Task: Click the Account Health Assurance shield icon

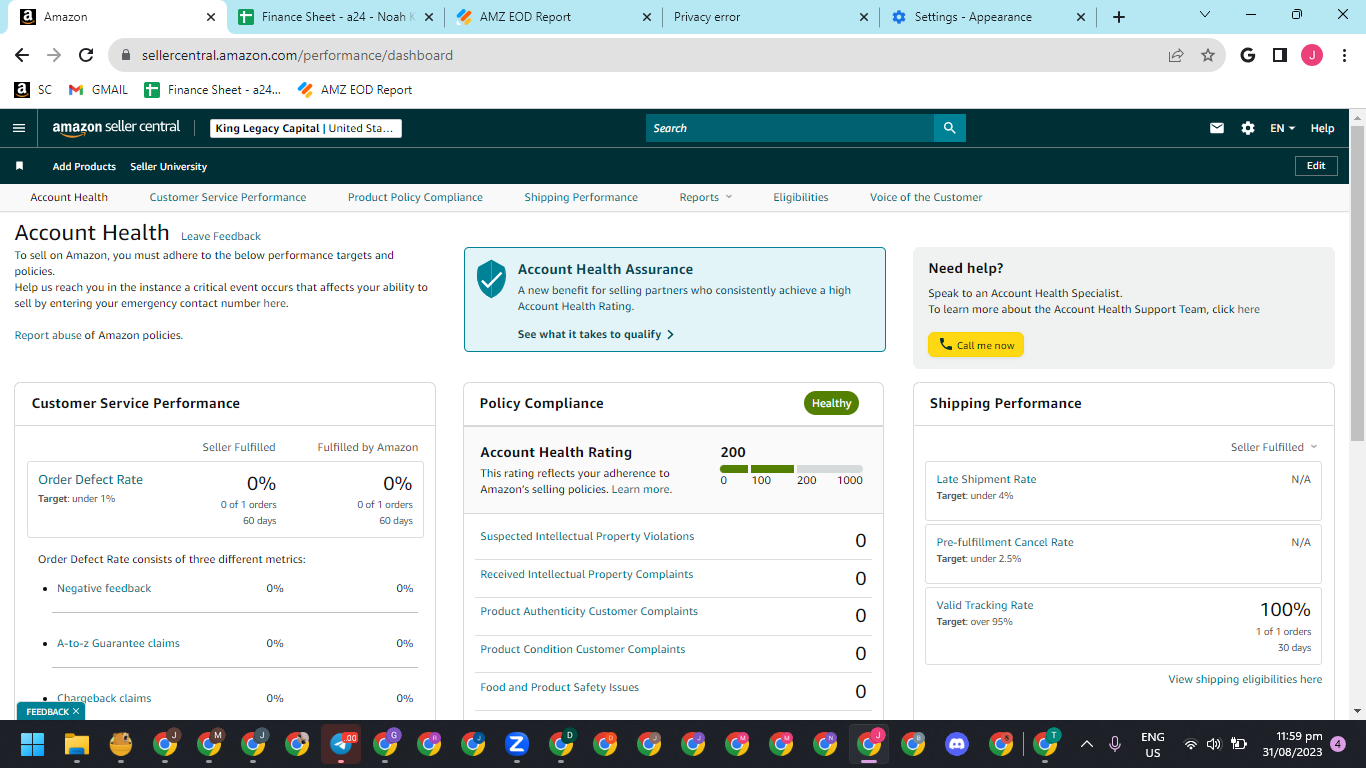Action: coord(491,279)
